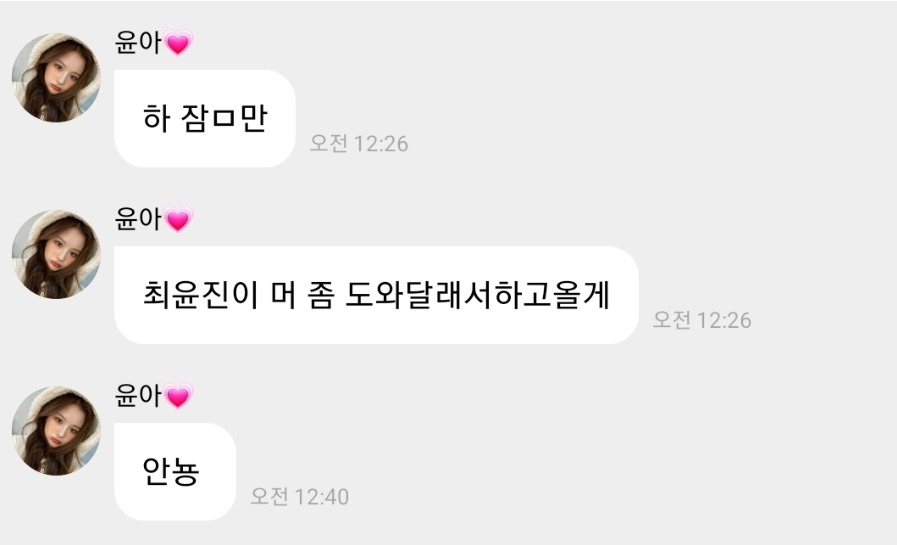897x545 pixels.
Task: Click pink heart emoji above 하 잠ㅁ만 bubble
Action: tap(178, 43)
